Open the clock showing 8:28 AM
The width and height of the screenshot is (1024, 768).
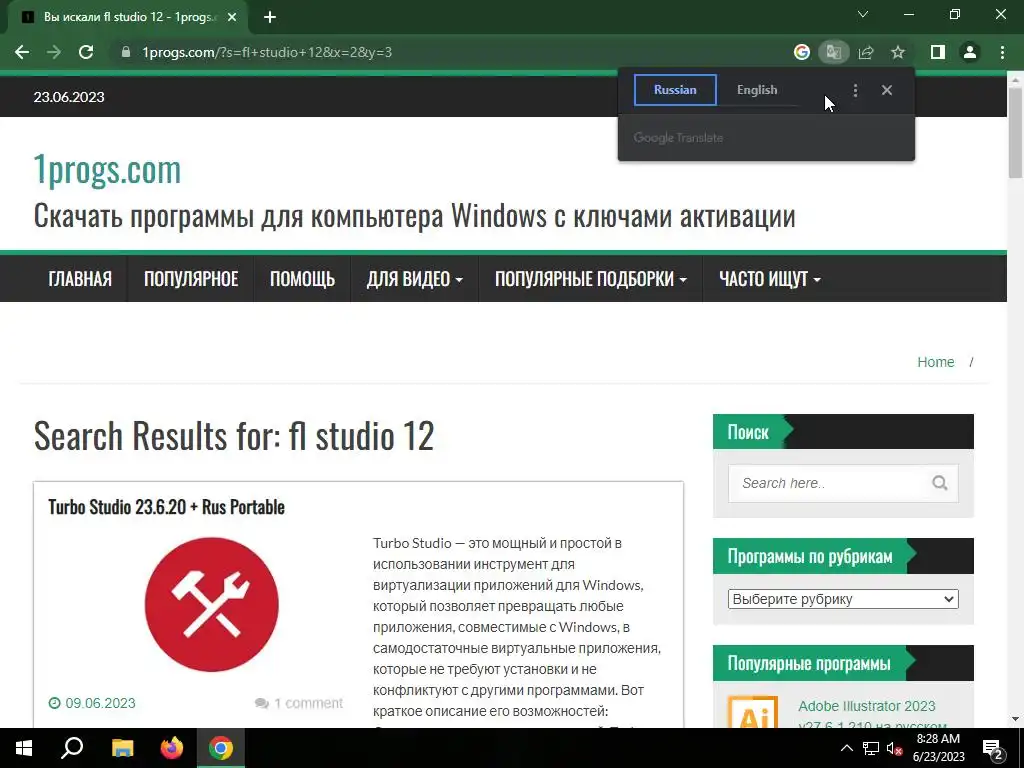click(x=938, y=748)
